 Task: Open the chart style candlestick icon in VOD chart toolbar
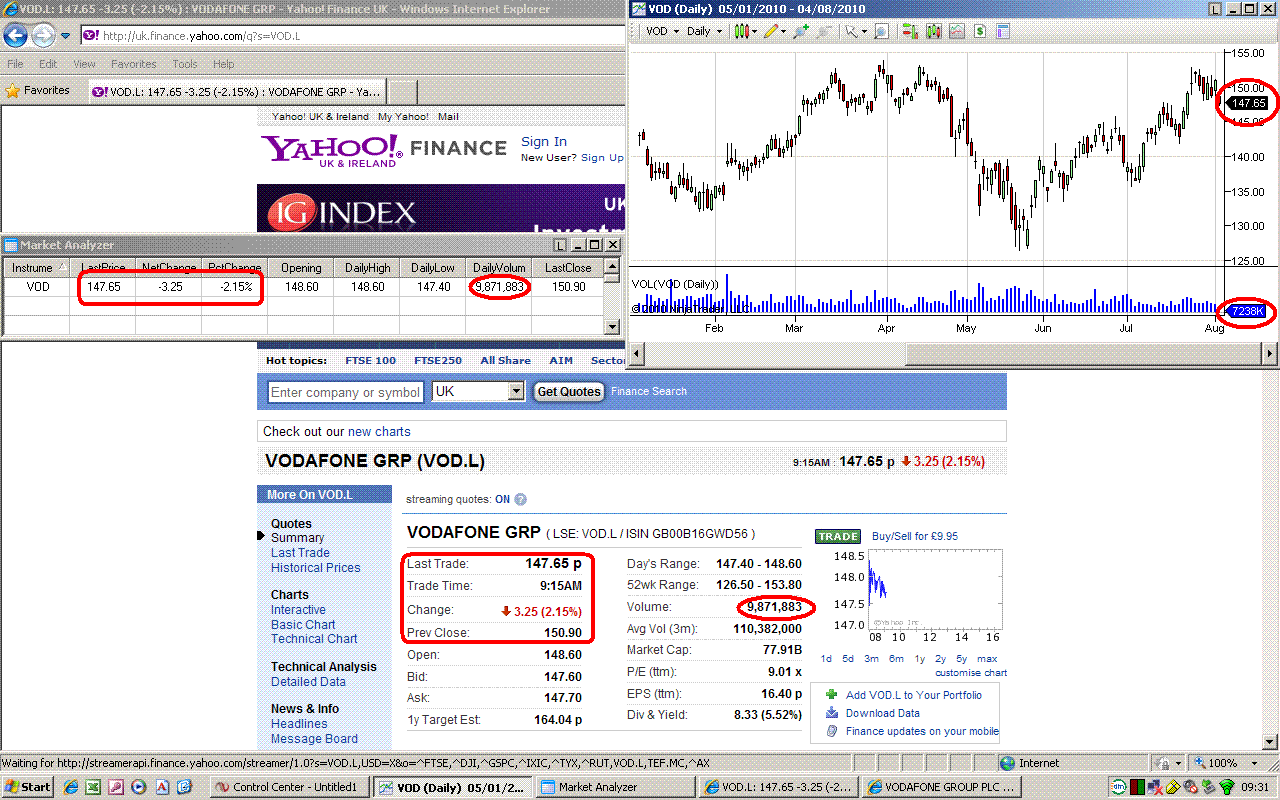[x=741, y=31]
